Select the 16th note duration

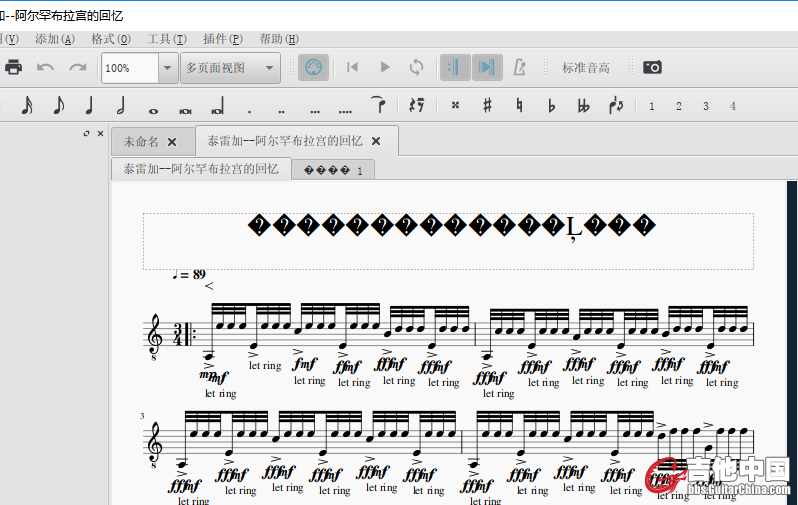pyautogui.click(x=26, y=106)
